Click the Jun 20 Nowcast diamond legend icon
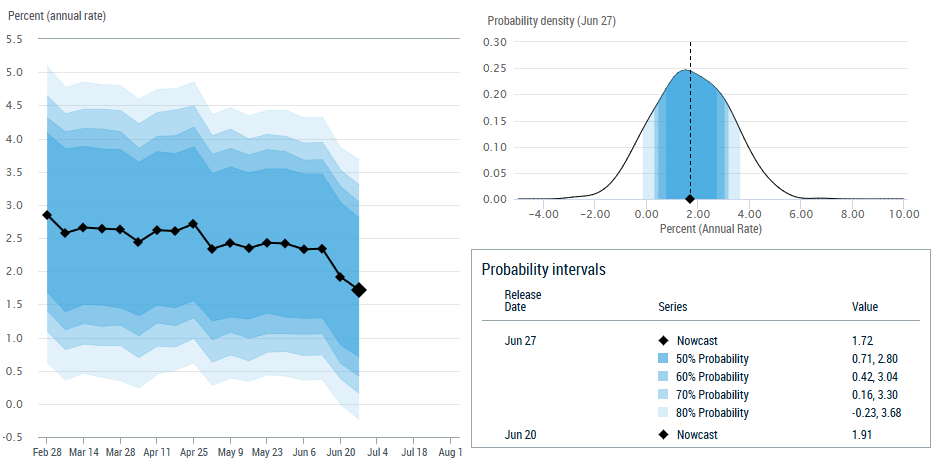 [x=665, y=435]
